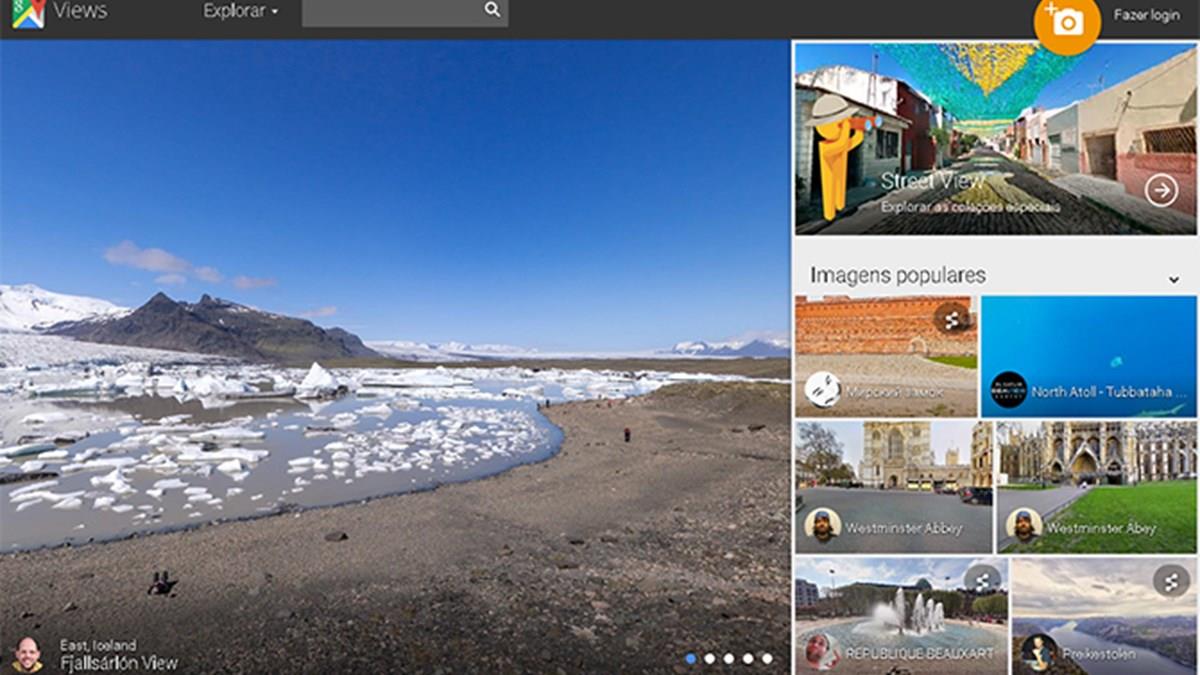Select the second carousel dot indicator
Screen dimensions: 1200x675
(x=710, y=658)
